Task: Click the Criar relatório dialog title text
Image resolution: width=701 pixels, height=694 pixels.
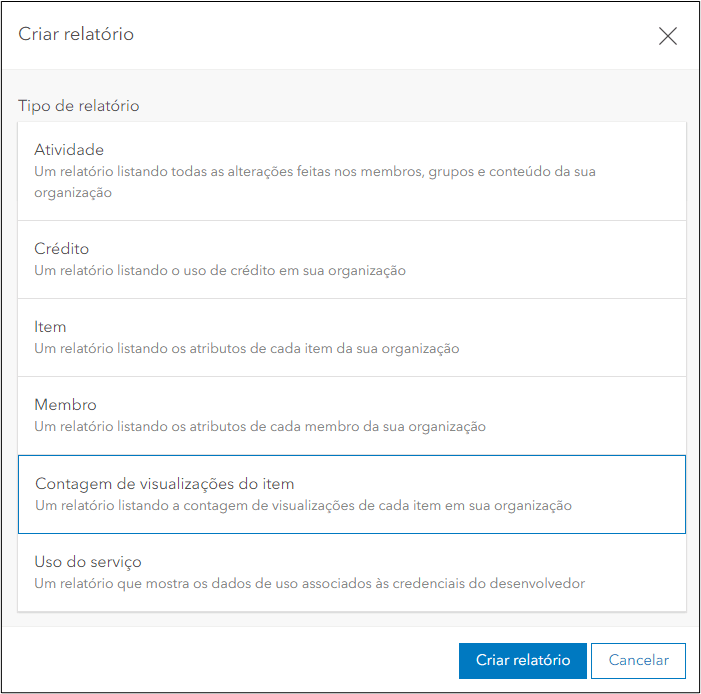Action: [x=76, y=35]
